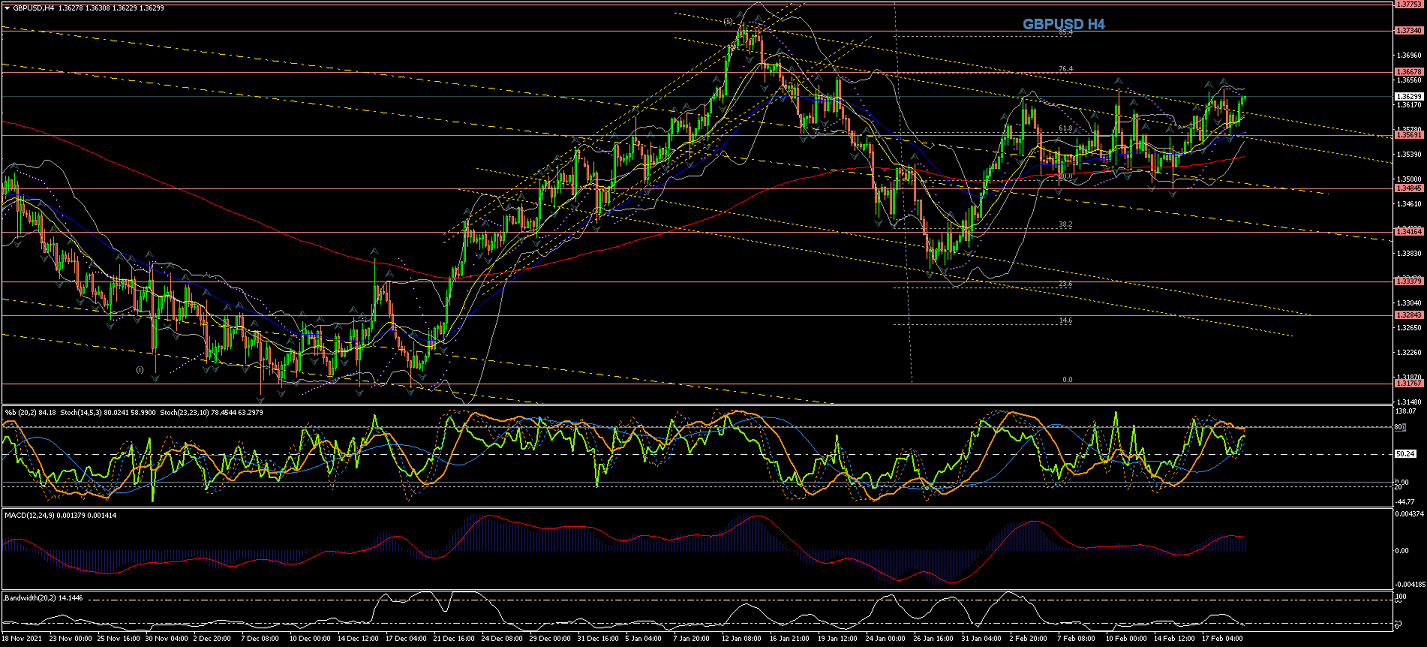
Task: Select the 1.37340 horizontal level price tag
Action: (1407, 31)
